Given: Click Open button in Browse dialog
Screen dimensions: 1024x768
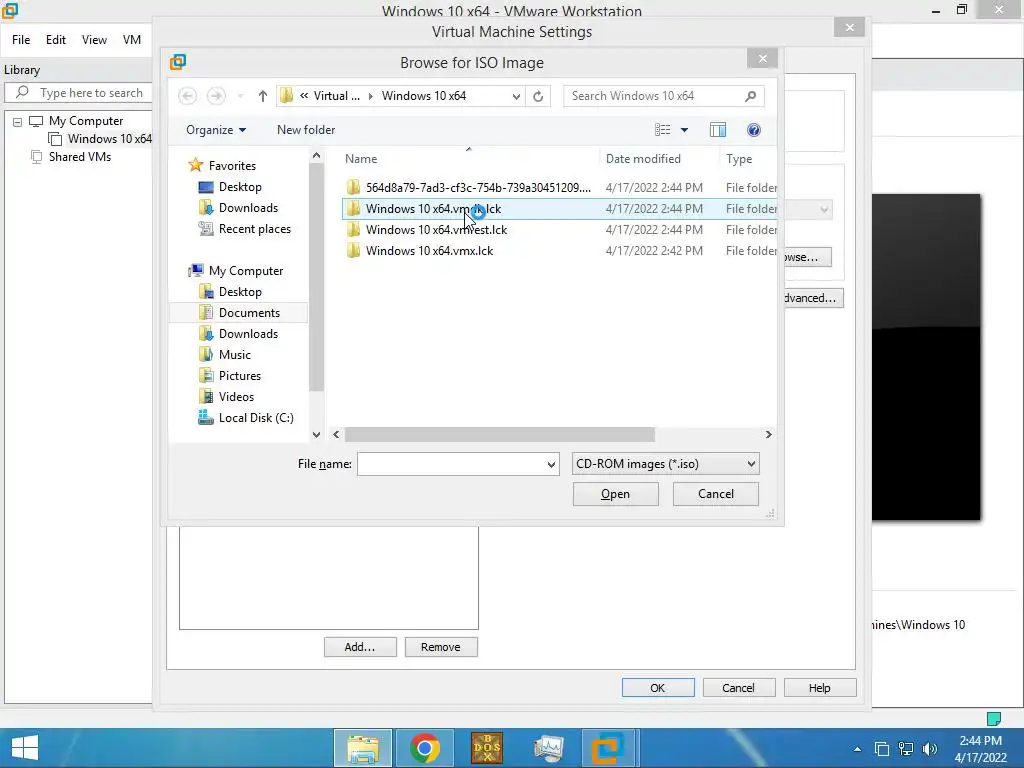Looking at the screenshot, I should 615,494.
